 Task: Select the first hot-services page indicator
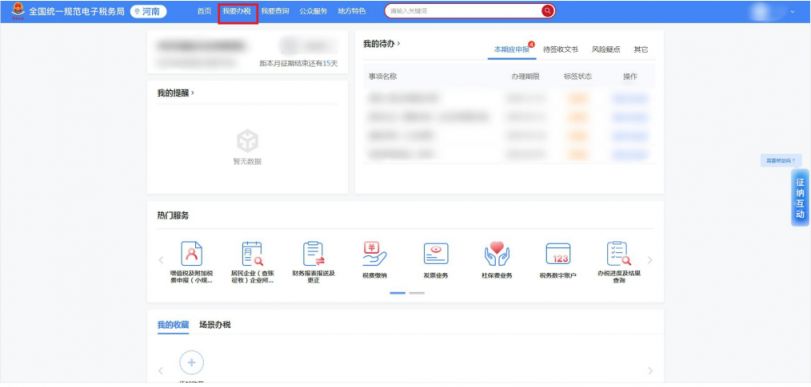[x=398, y=293]
